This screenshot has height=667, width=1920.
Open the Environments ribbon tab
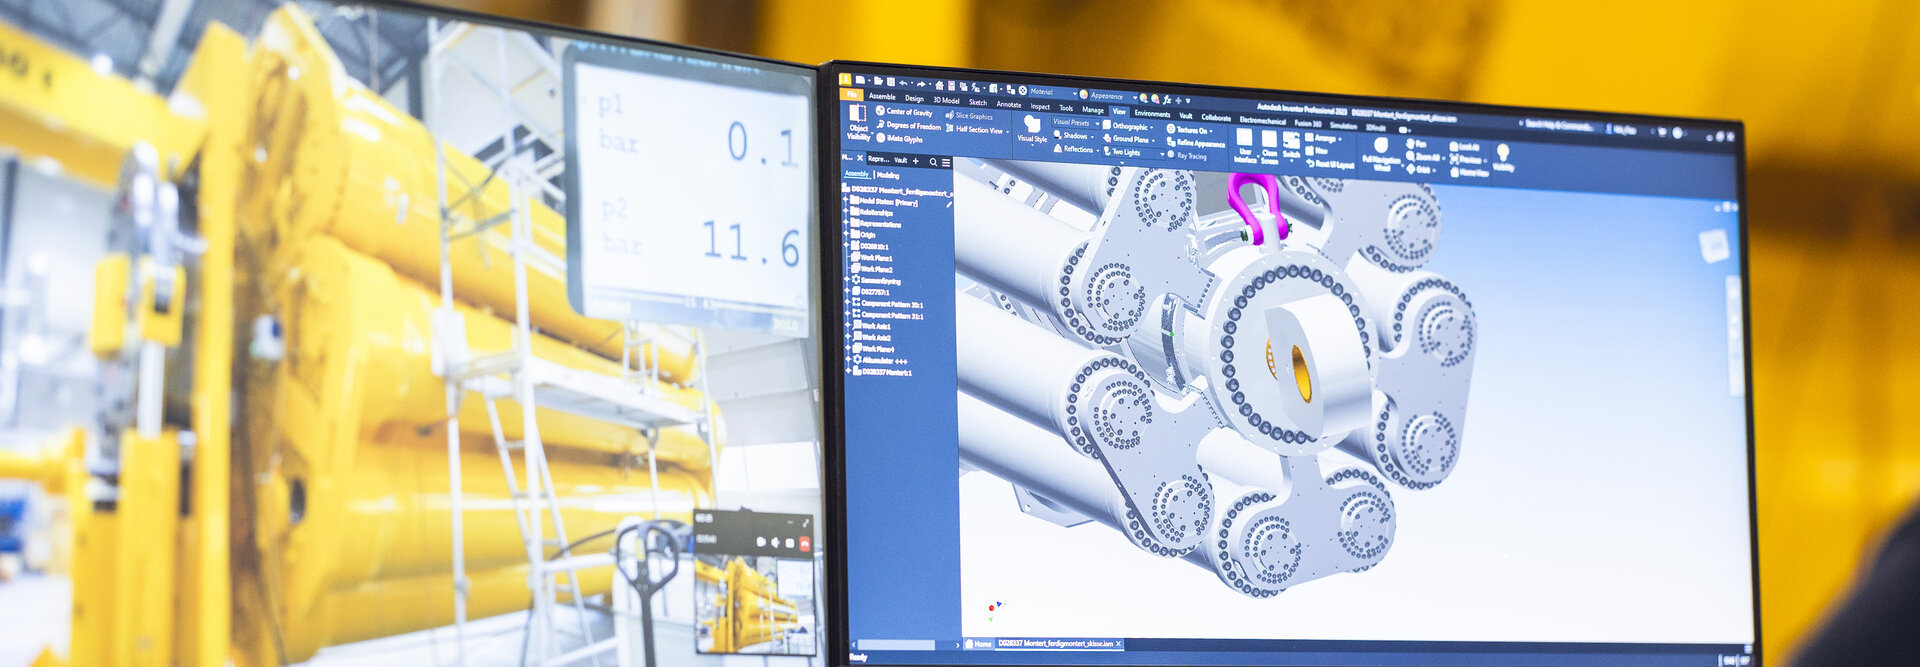click(x=1152, y=114)
